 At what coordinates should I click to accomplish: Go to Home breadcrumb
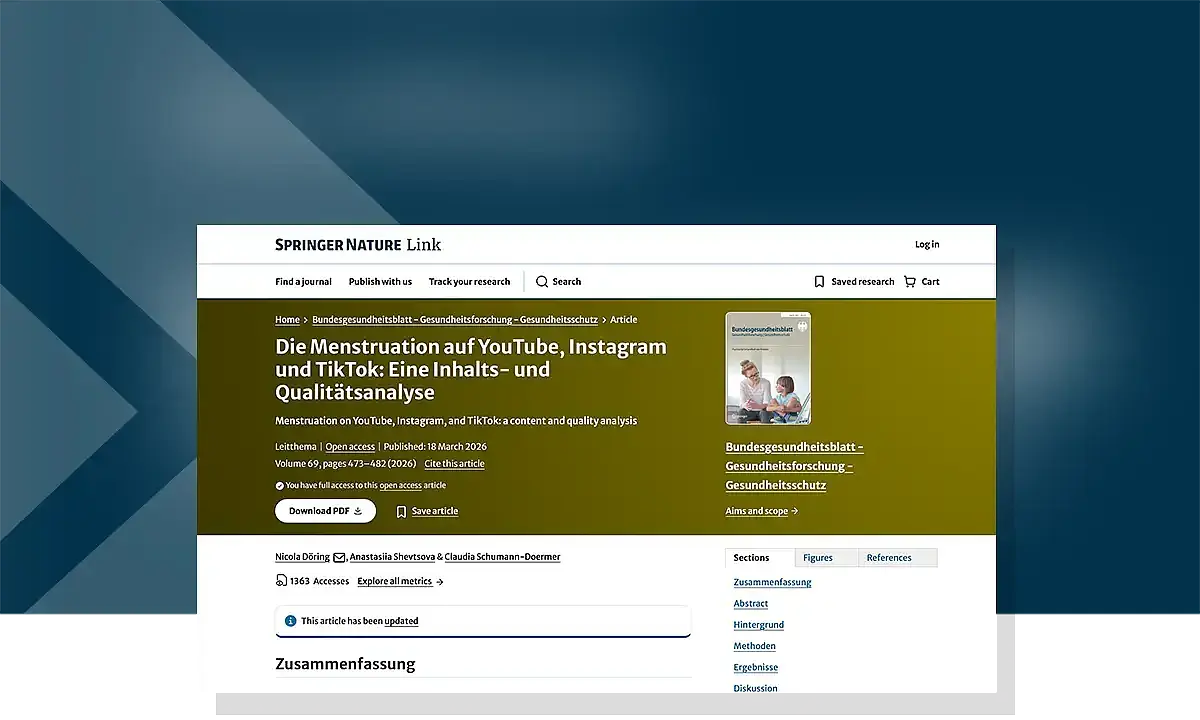tap(287, 320)
